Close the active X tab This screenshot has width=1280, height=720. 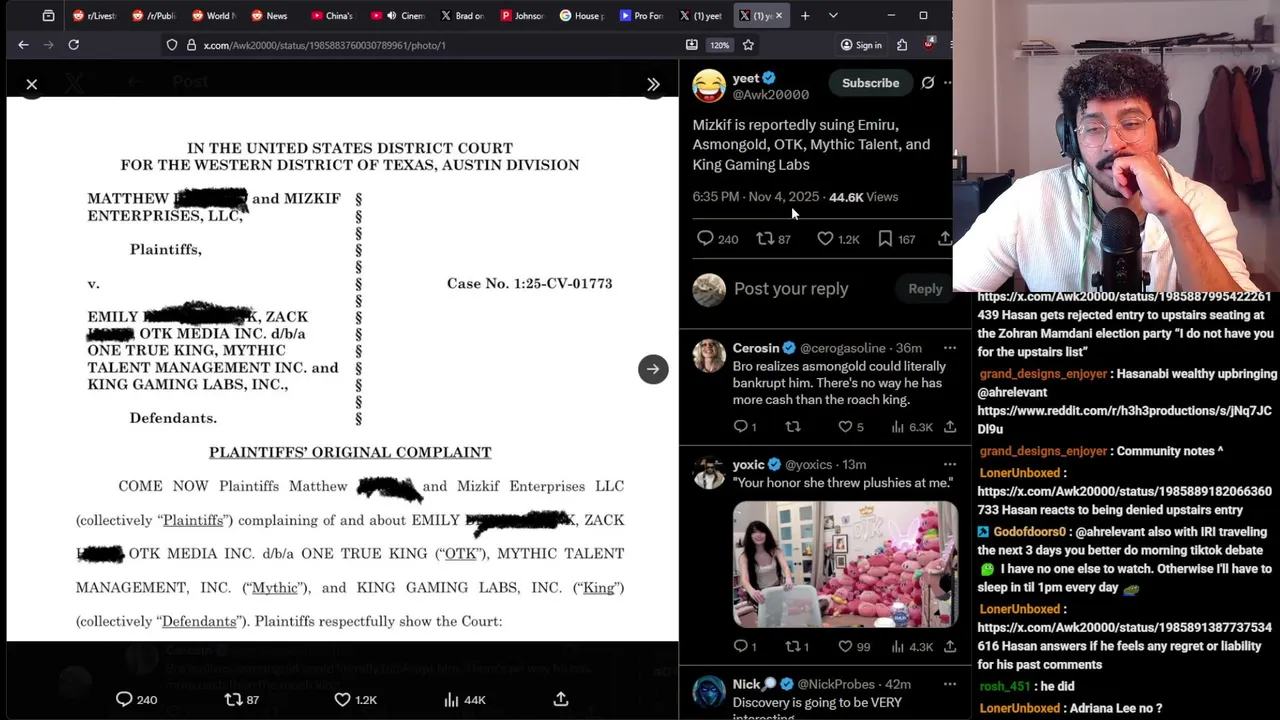[779, 16]
